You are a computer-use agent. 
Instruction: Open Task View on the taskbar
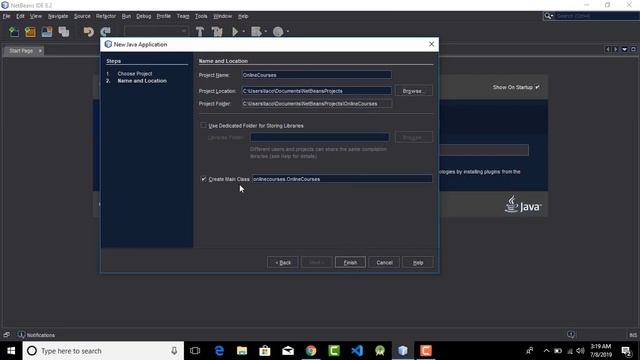(x=195, y=351)
